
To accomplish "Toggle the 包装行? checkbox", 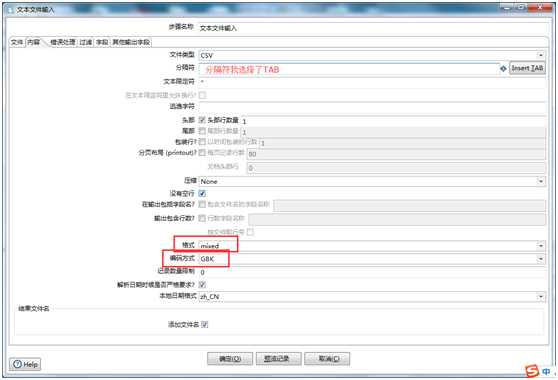I will tap(202, 142).
